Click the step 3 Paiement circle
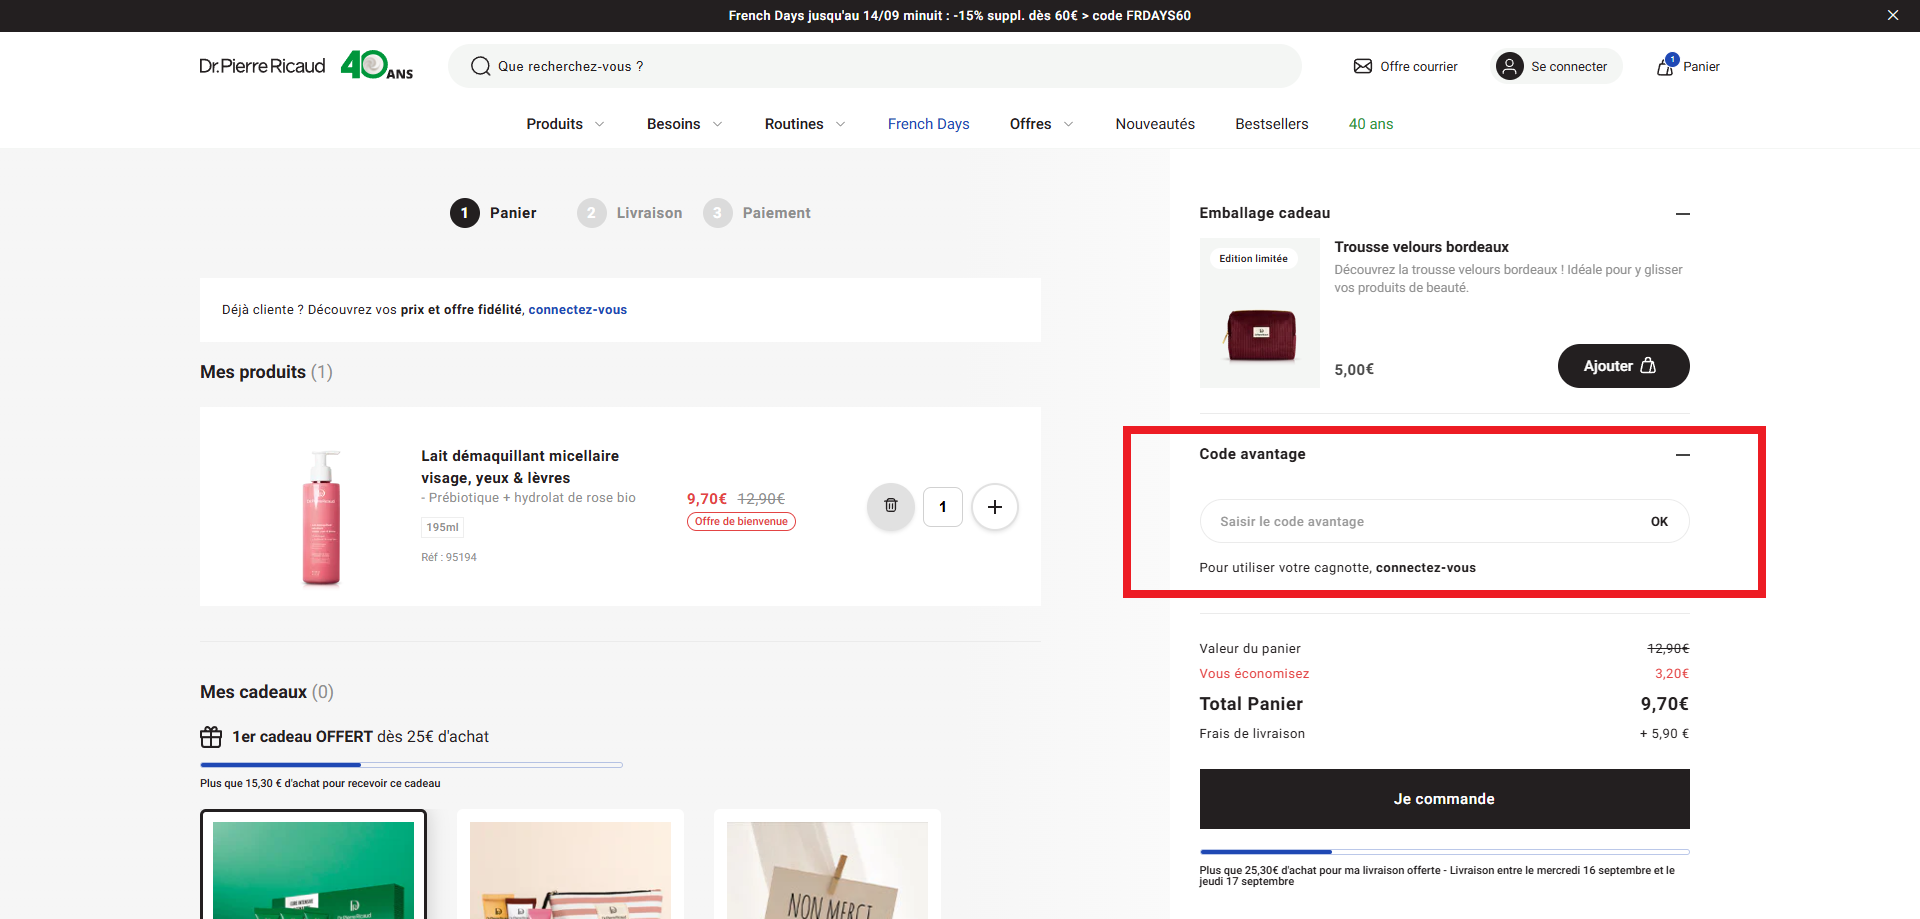The height and width of the screenshot is (919, 1920). click(717, 213)
